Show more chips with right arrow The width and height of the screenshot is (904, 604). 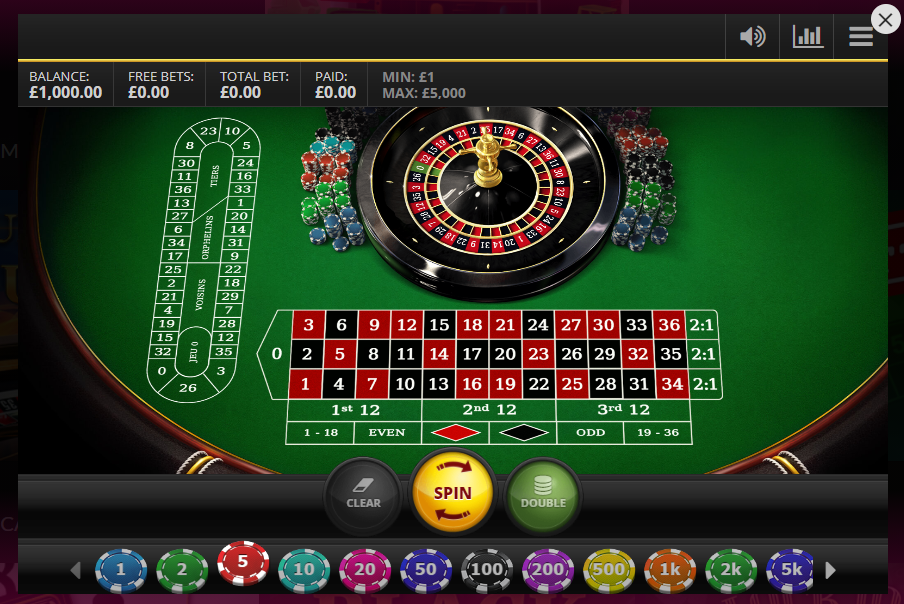coord(830,570)
